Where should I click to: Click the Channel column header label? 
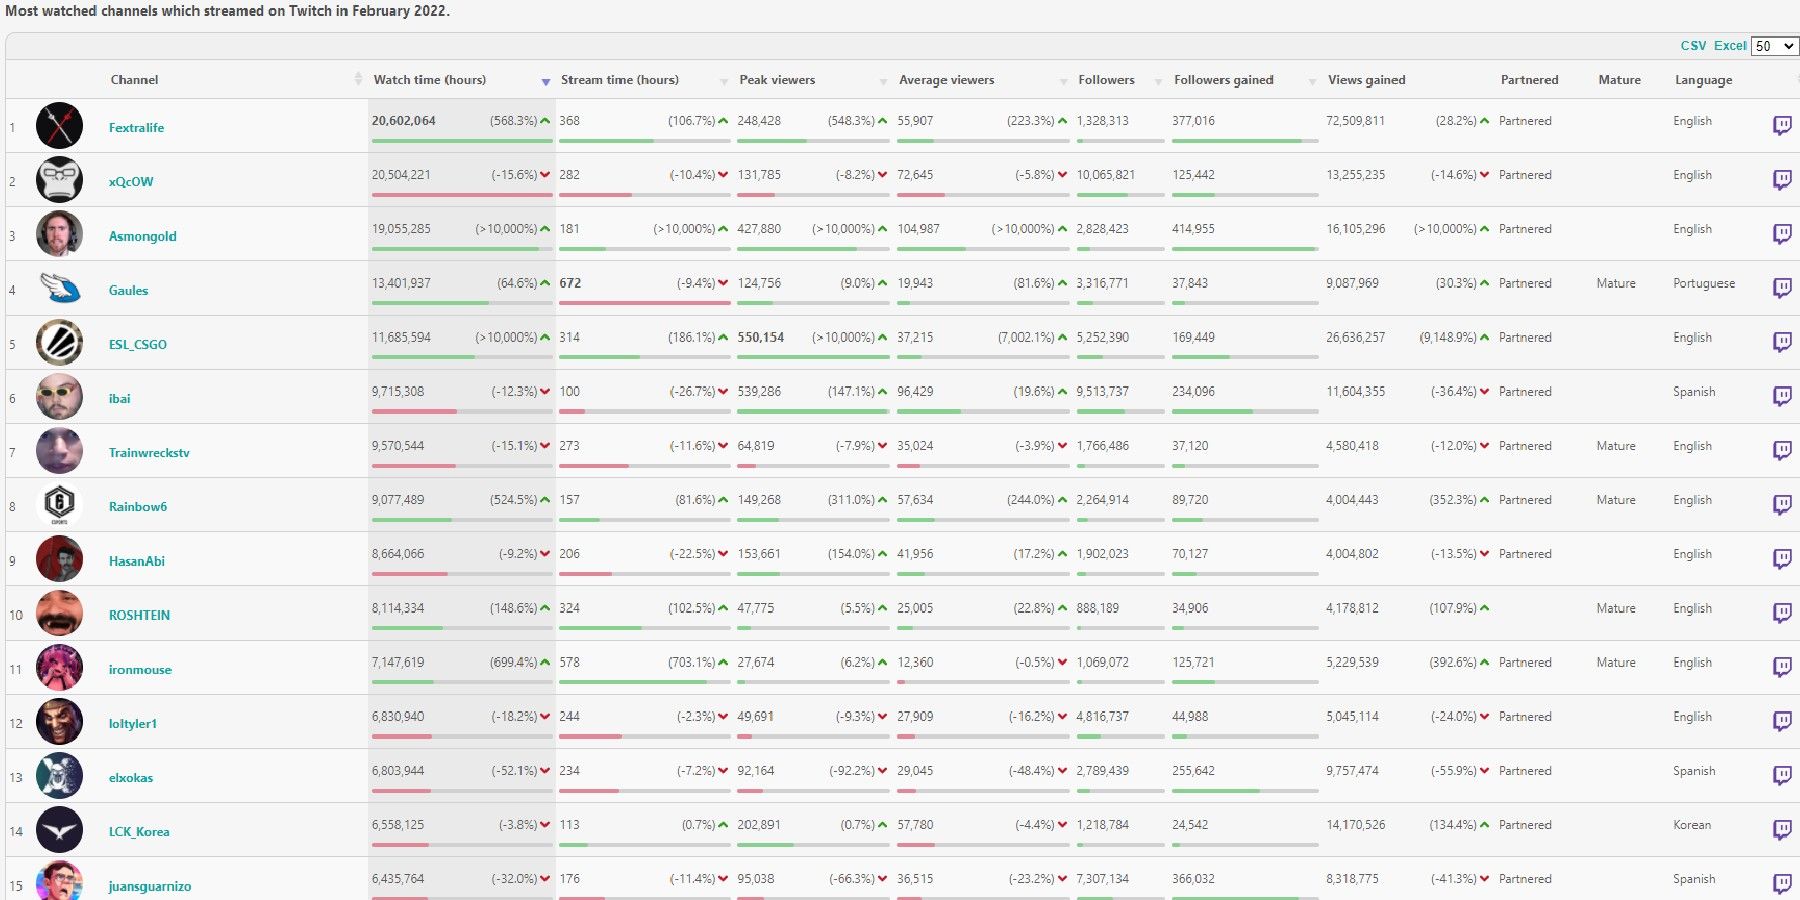coord(134,80)
